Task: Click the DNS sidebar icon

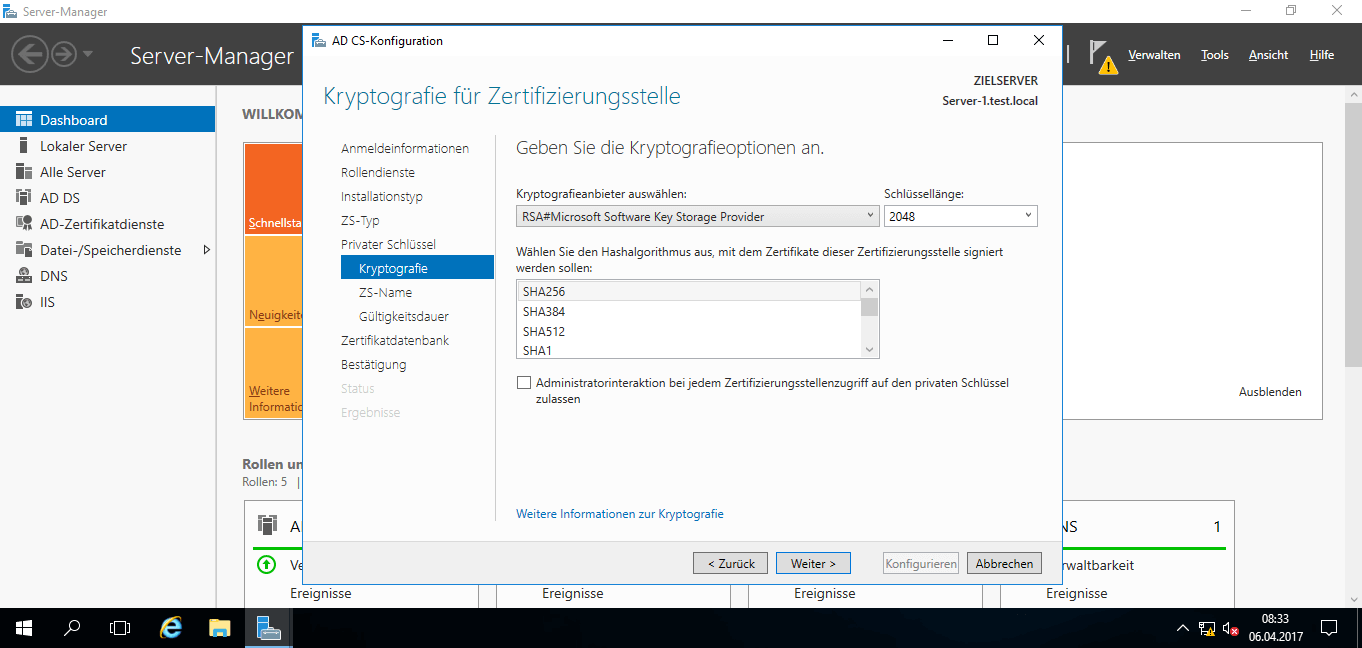Action: (24, 276)
